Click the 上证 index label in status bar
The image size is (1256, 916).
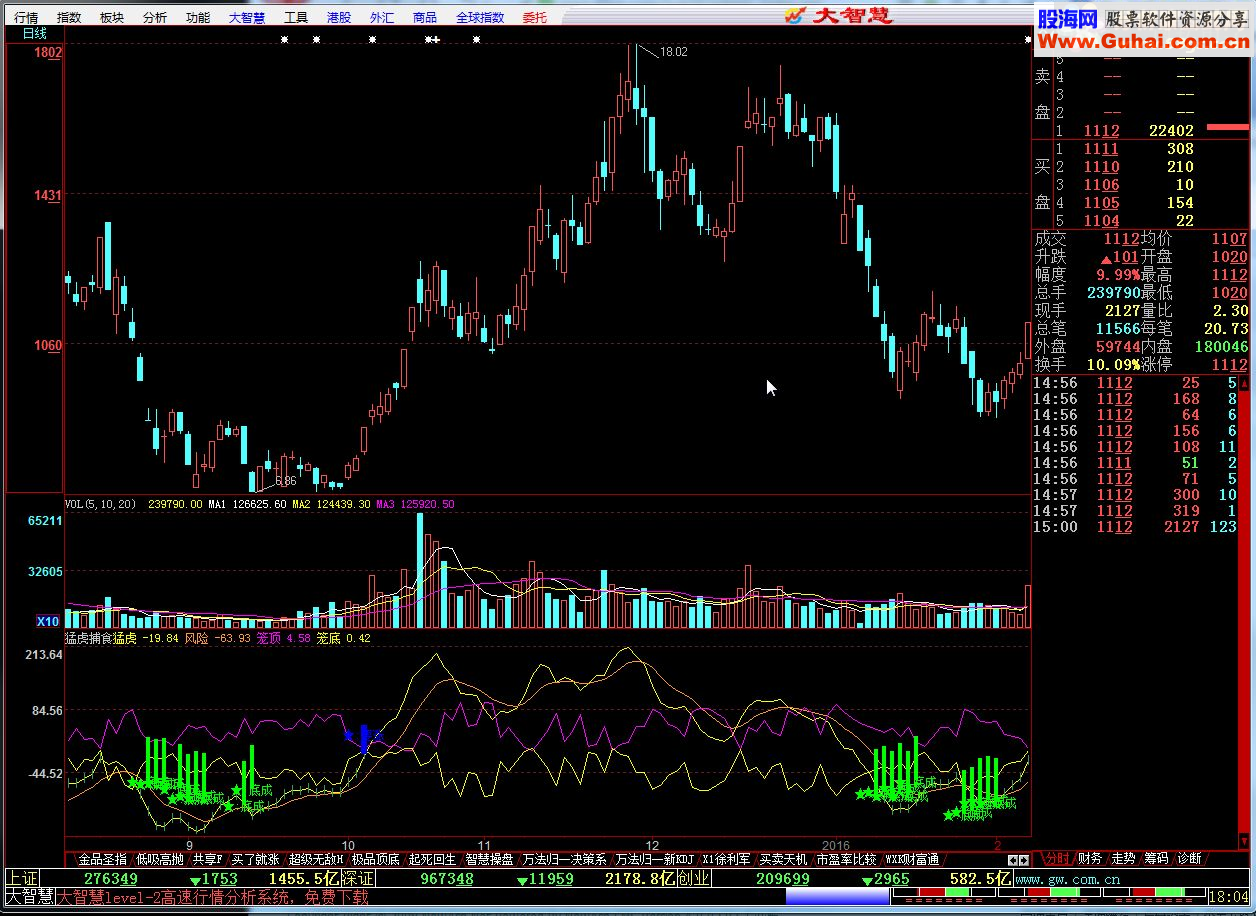point(23,879)
